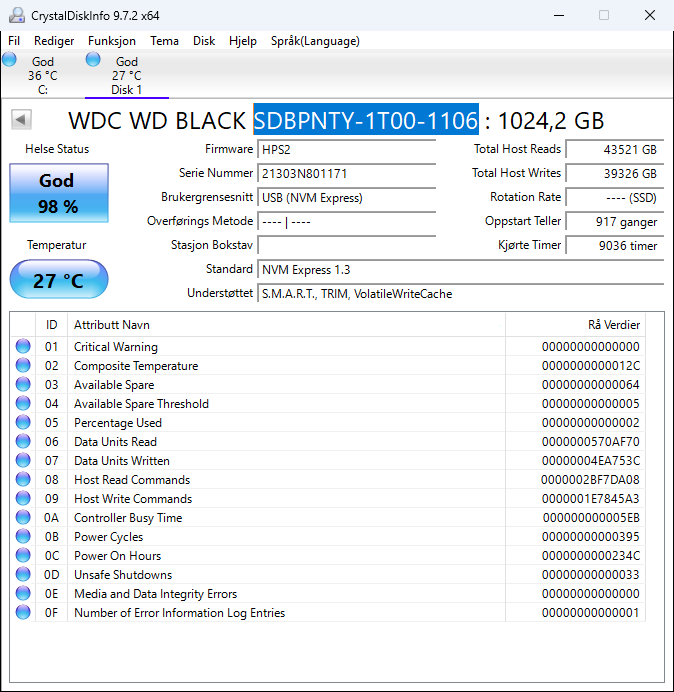Viewport: 674px width, 692px height.
Task: Click the empty Stasjon Bokstav field
Action: click(346, 245)
